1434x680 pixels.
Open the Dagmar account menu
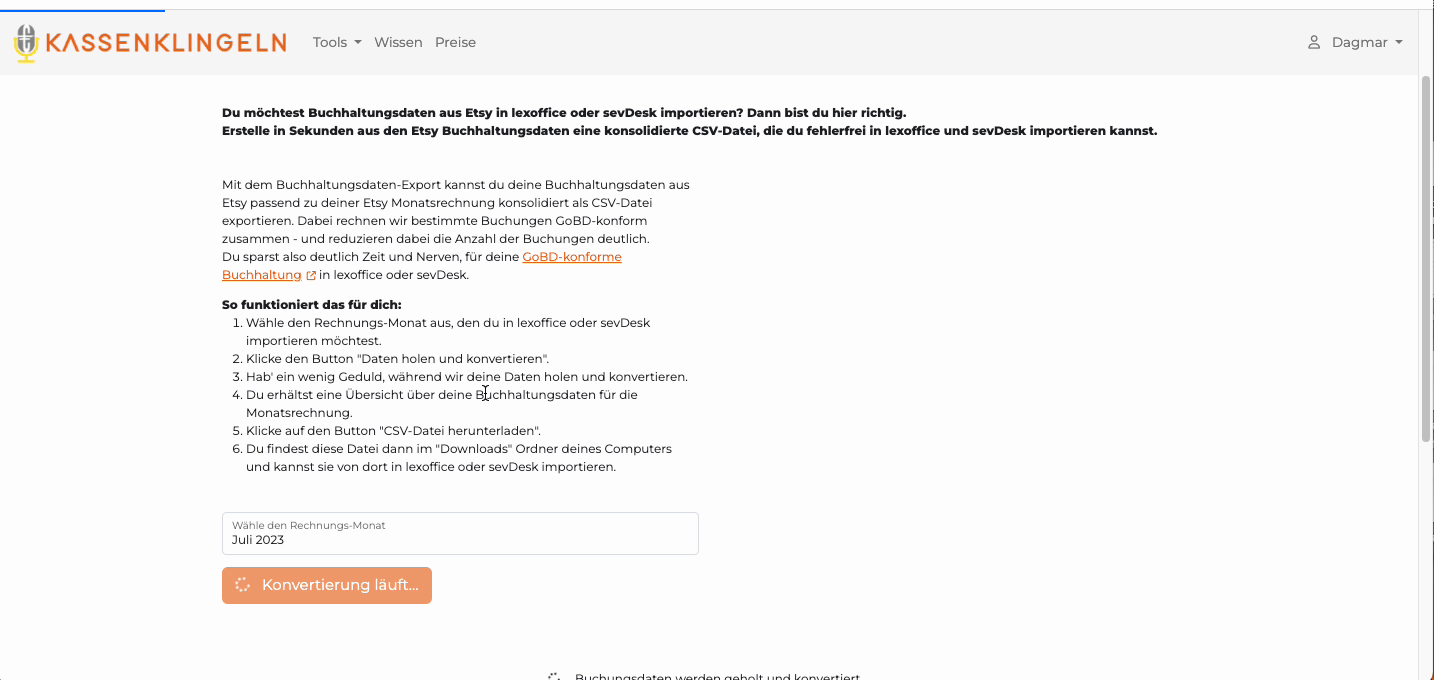(1359, 43)
